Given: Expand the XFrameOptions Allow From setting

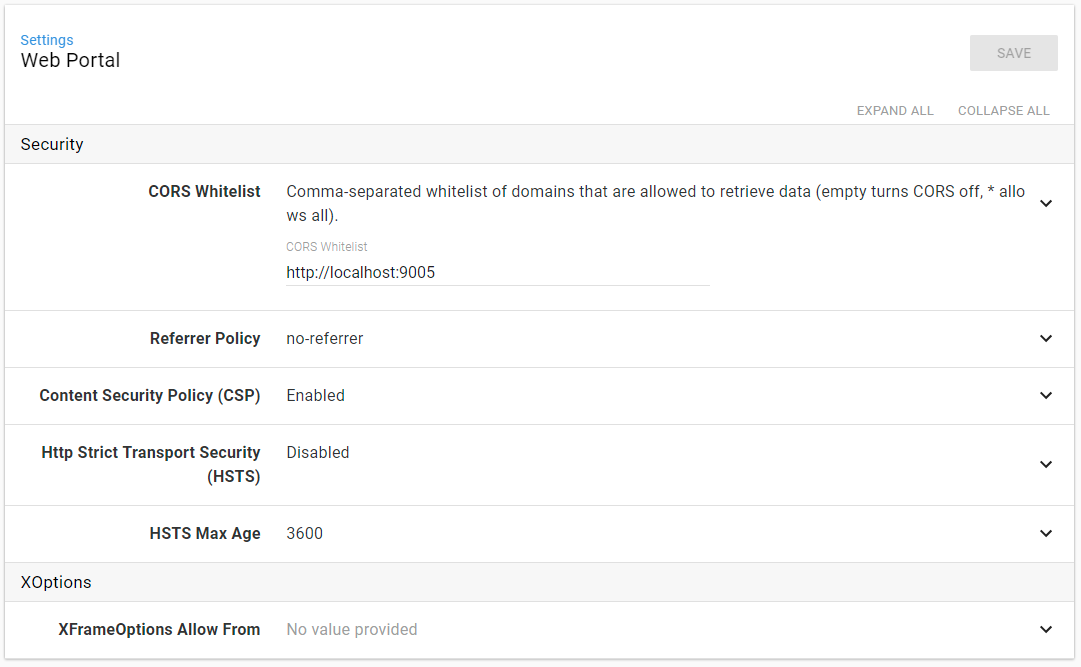Looking at the screenshot, I should pyautogui.click(x=1046, y=629).
